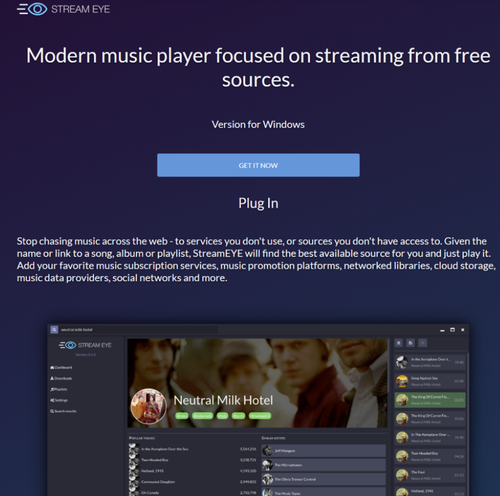Viewport: 500px width, 496px height.
Task: Click the round Neutral Milk Hotel avatar
Action: point(148,406)
